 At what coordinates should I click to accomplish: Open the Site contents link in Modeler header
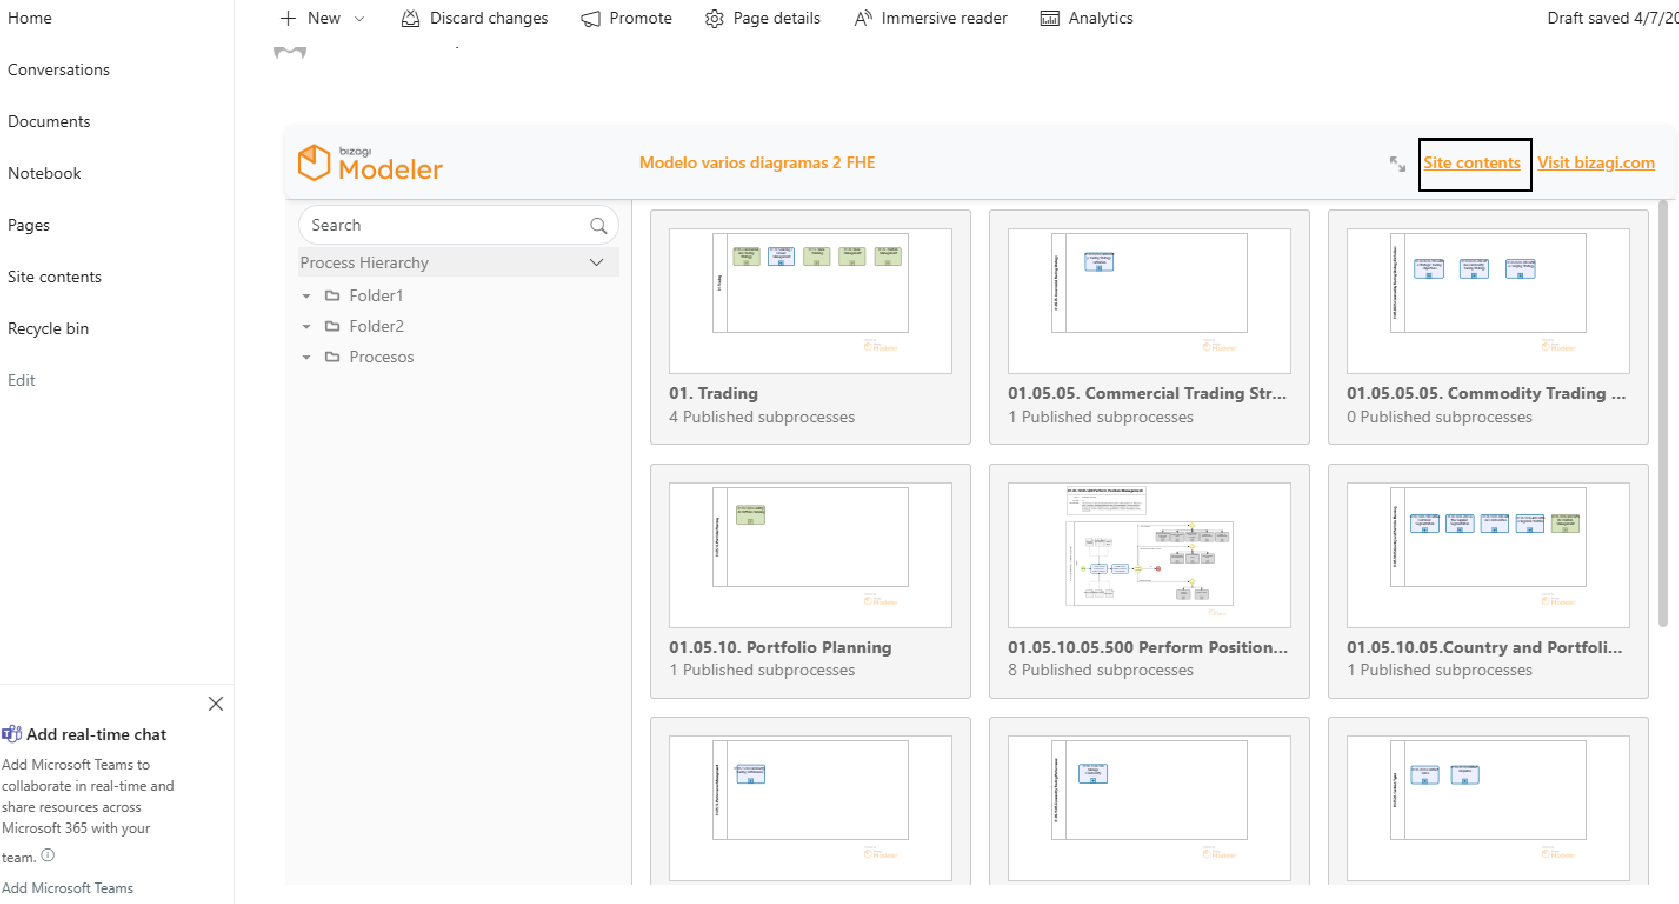coord(1472,163)
